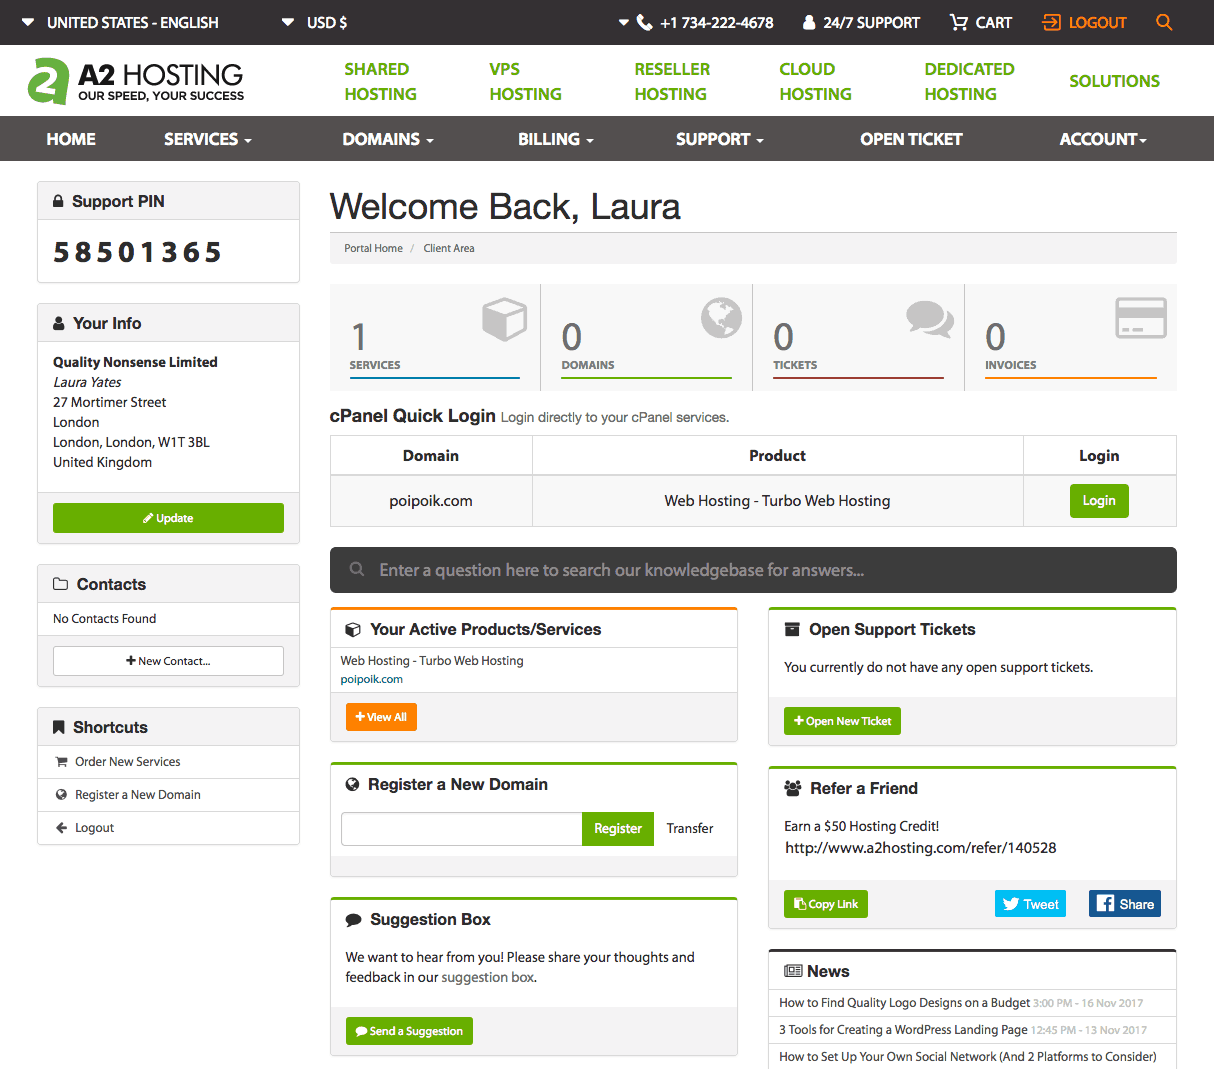The width and height of the screenshot is (1214, 1069).
Task: Click the Shortcuts bookmark icon
Action: (x=59, y=727)
